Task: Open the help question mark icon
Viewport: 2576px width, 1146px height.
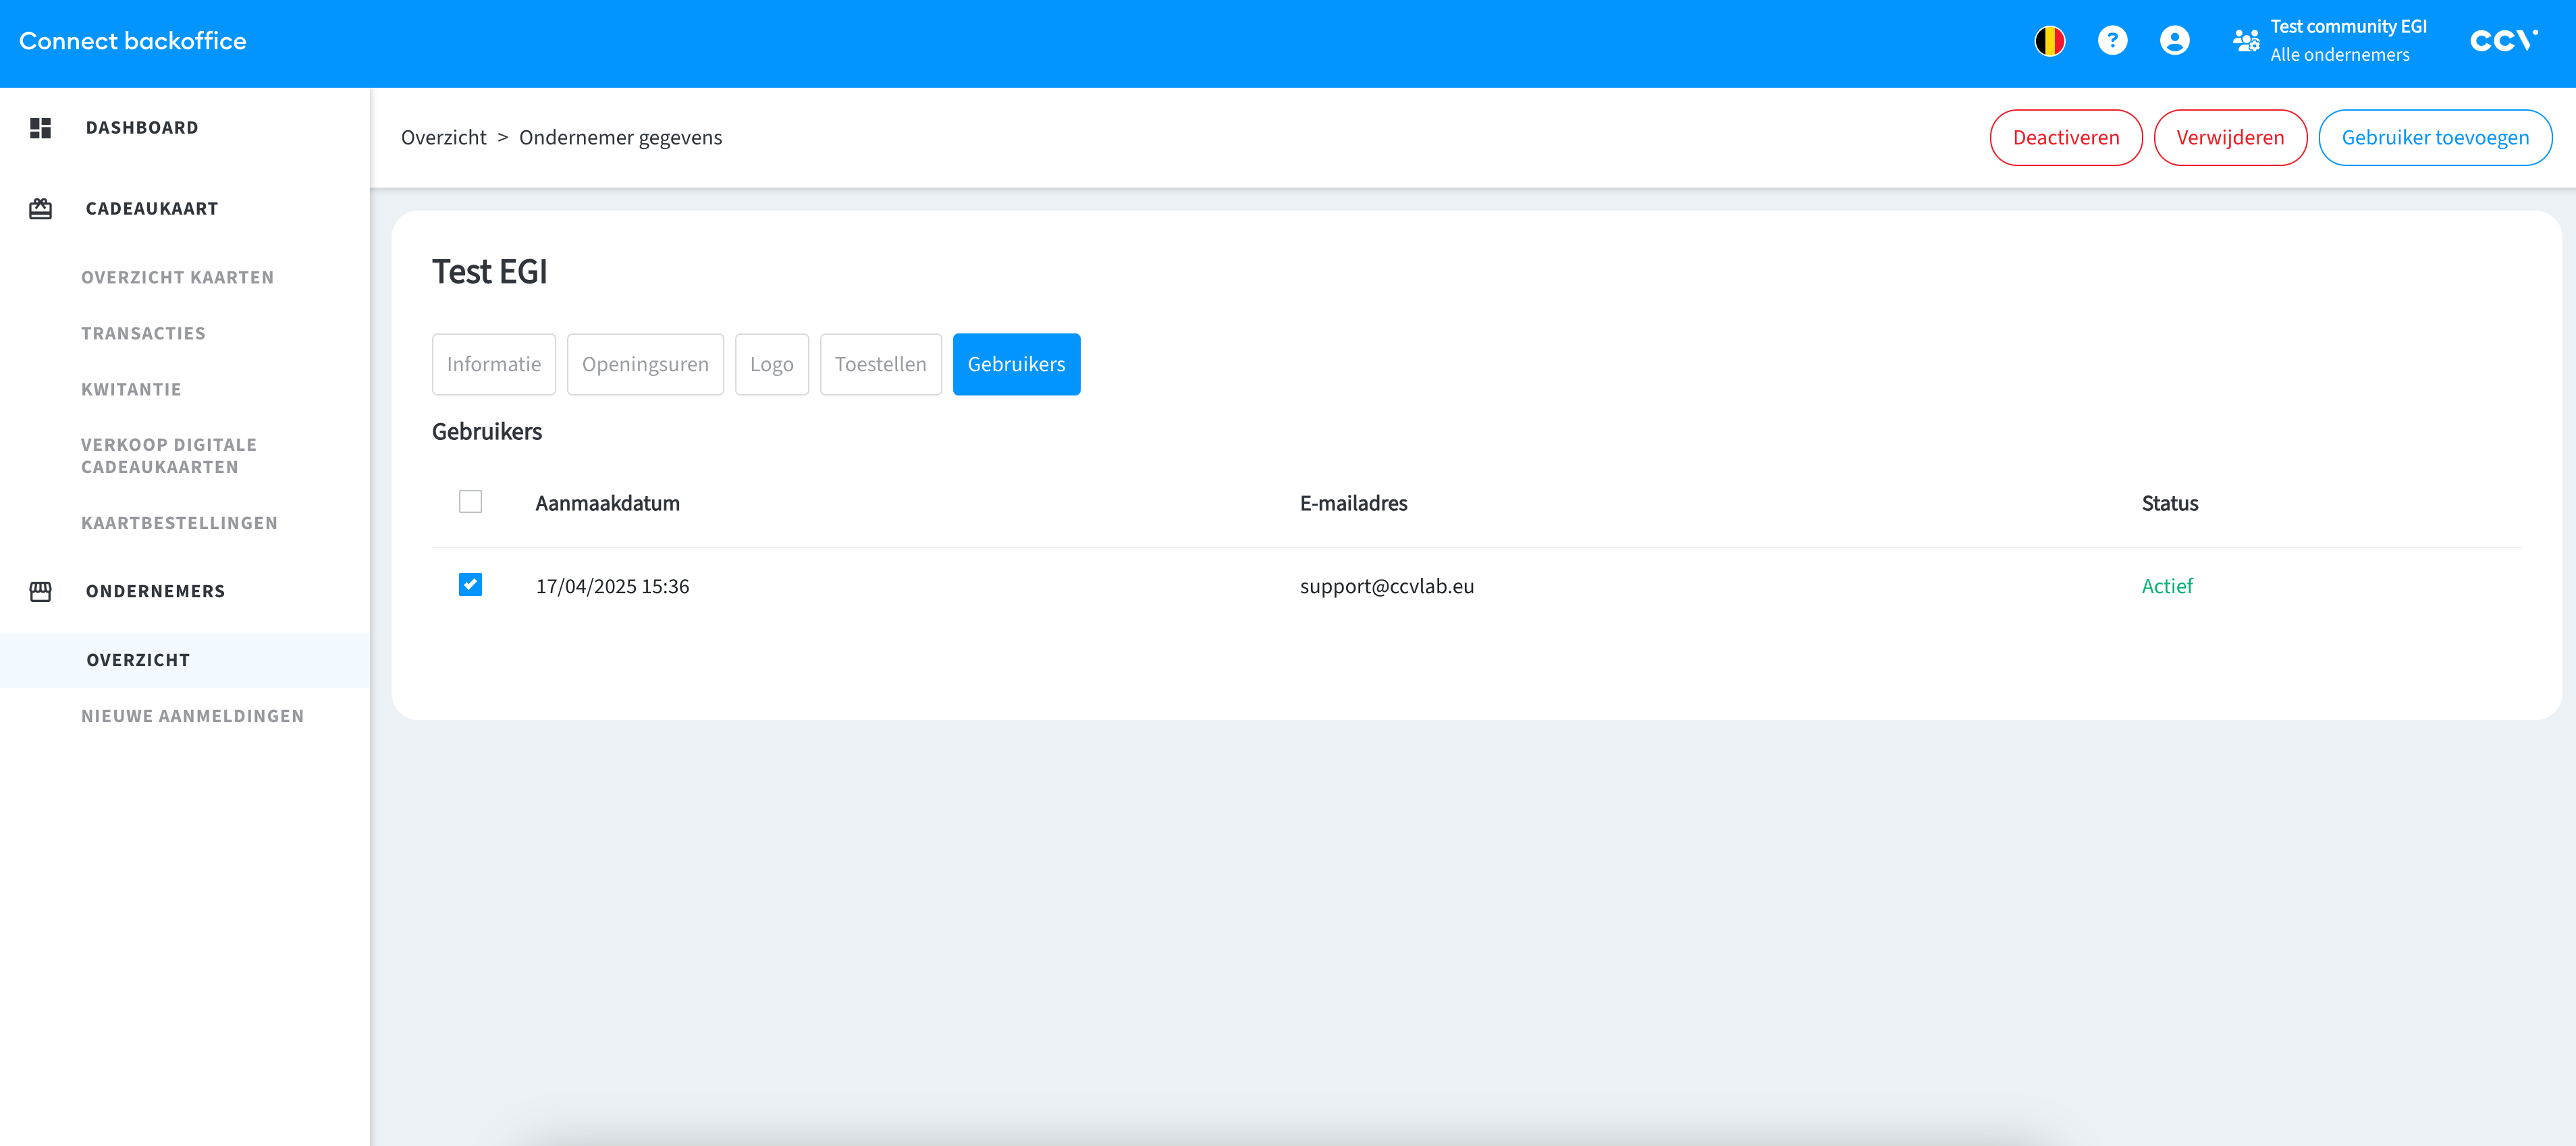Action: pyautogui.click(x=2112, y=41)
